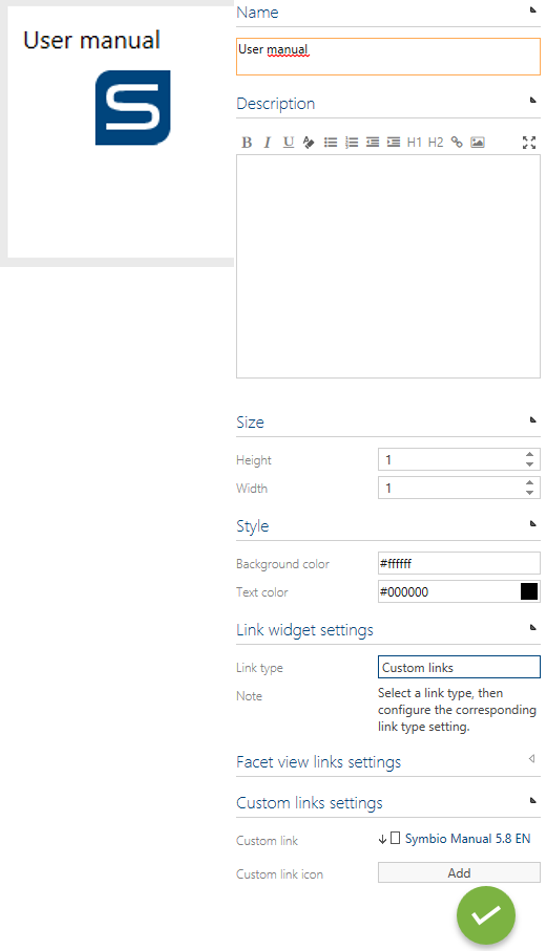Collapse the Custom links settings section
Screen dimensions: 546x951
[x=533, y=800]
